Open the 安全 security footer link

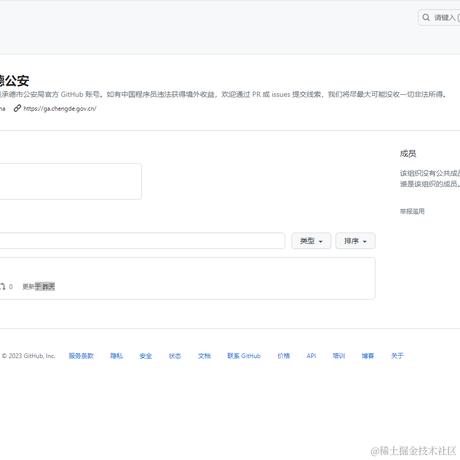coord(146,356)
